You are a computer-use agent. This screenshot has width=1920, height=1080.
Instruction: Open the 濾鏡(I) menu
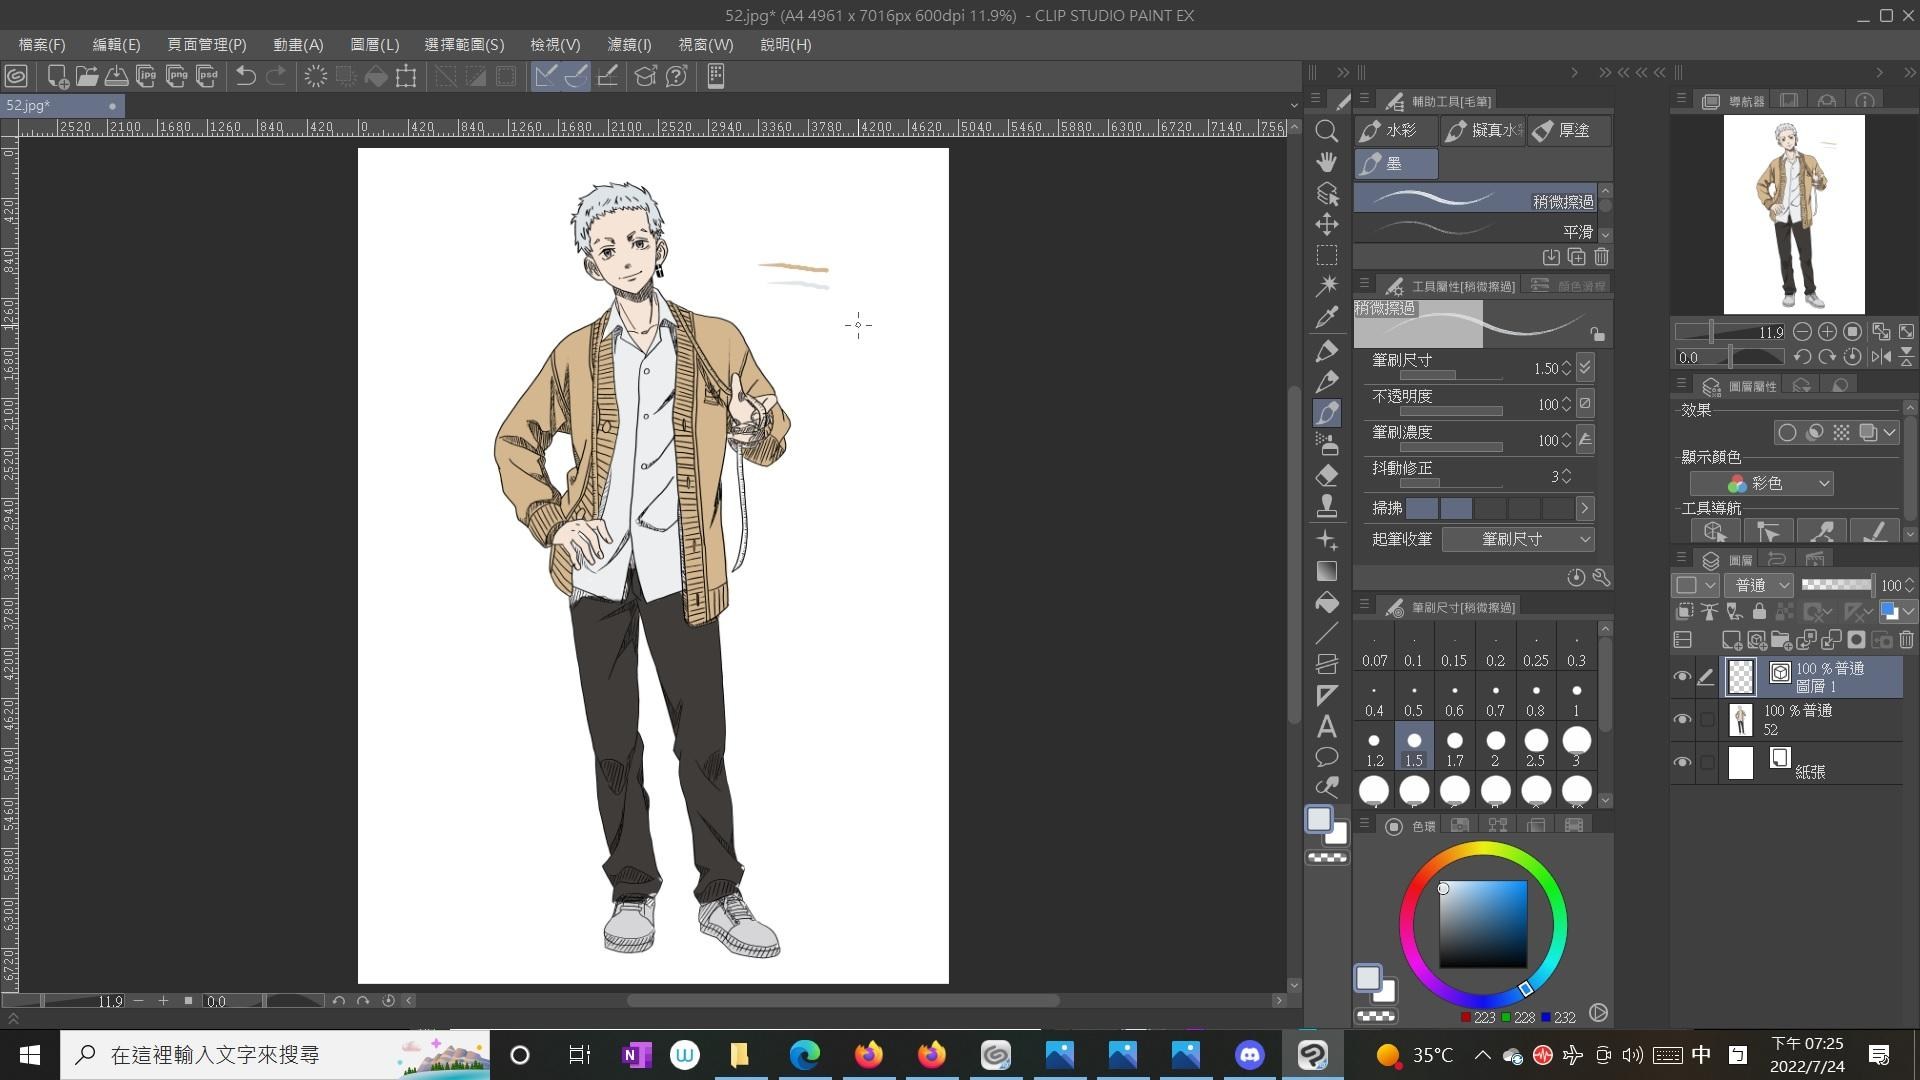tap(629, 45)
